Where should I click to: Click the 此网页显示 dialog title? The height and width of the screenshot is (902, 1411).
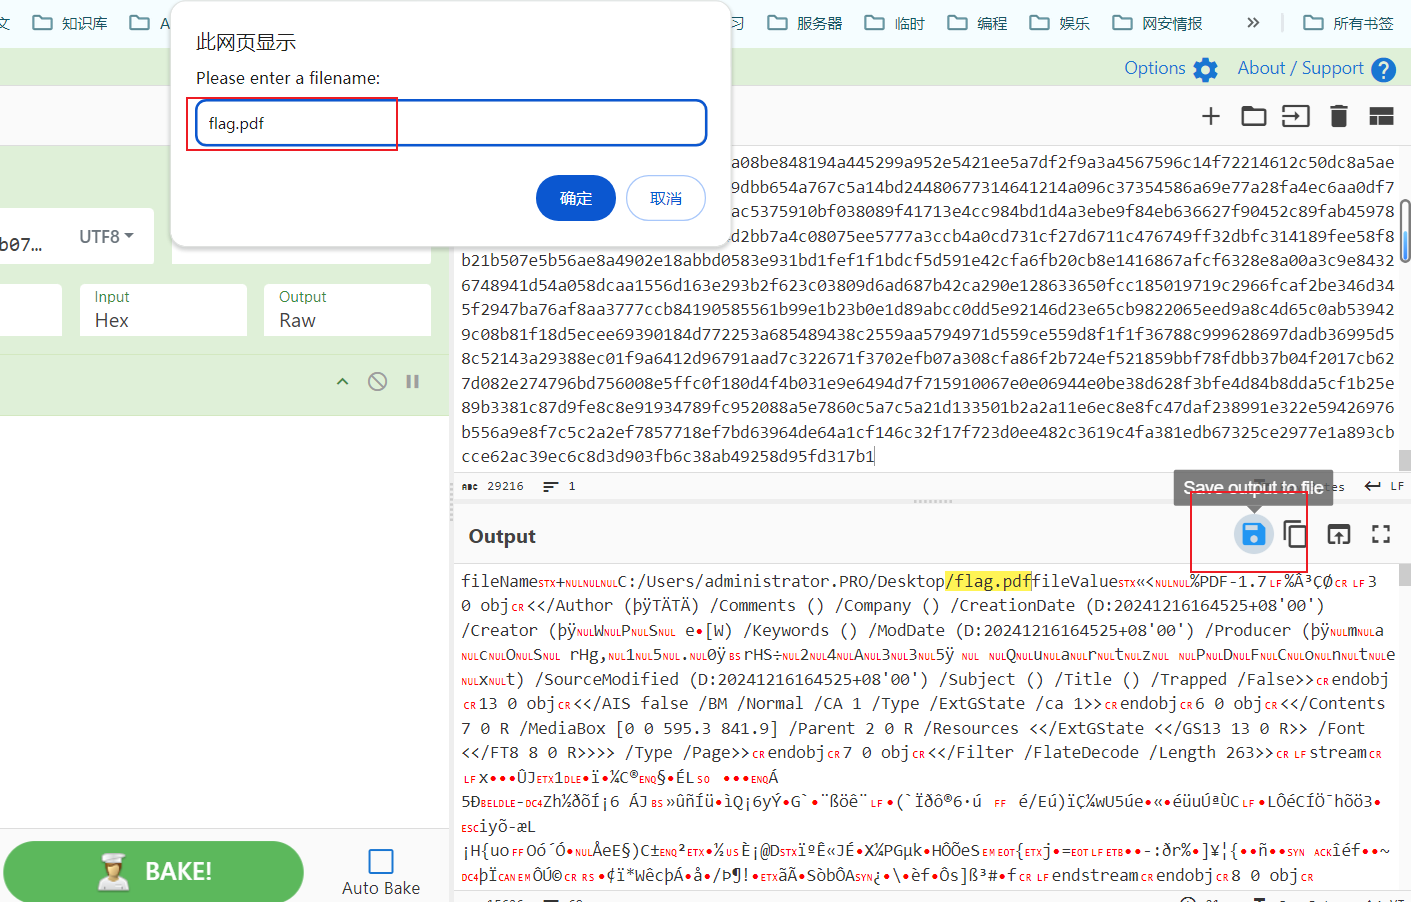coord(246,42)
